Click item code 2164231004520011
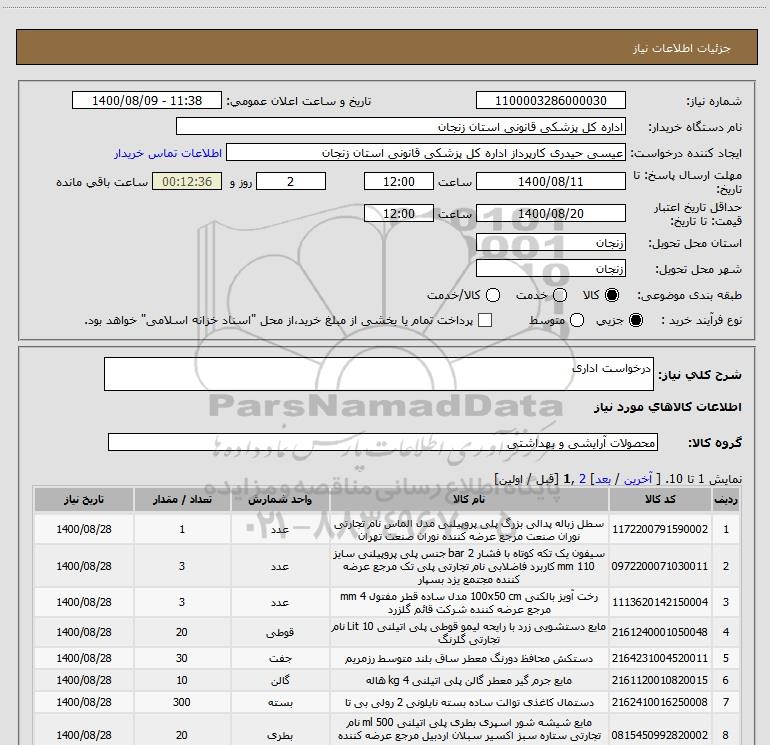 point(660,658)
